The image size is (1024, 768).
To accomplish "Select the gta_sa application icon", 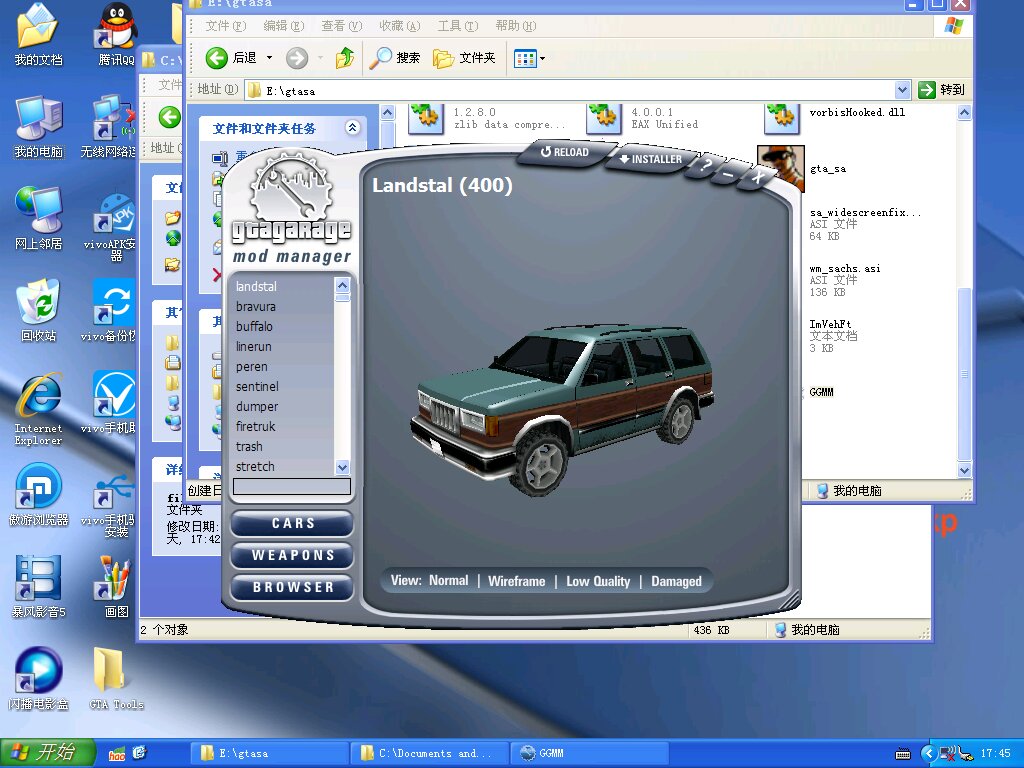I will click(780, 168).
